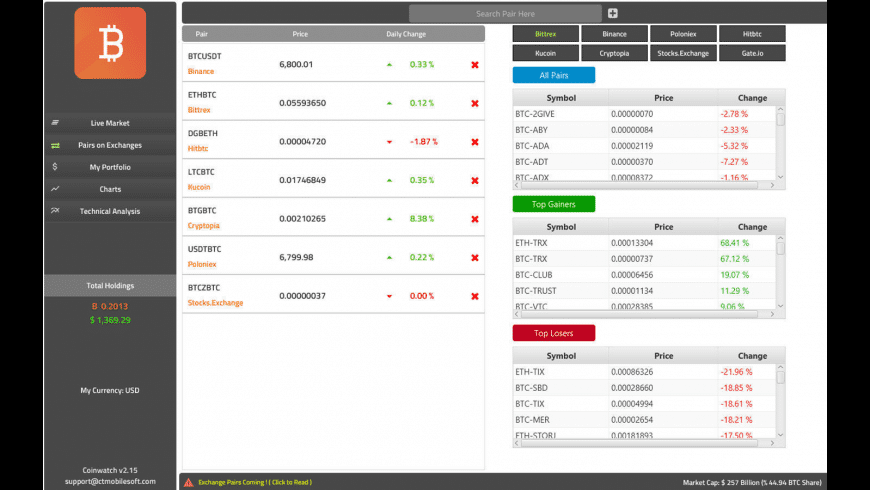The image size is (870, 490).
Task: Remove LTCBTC pair with red X
Action: 475,180
